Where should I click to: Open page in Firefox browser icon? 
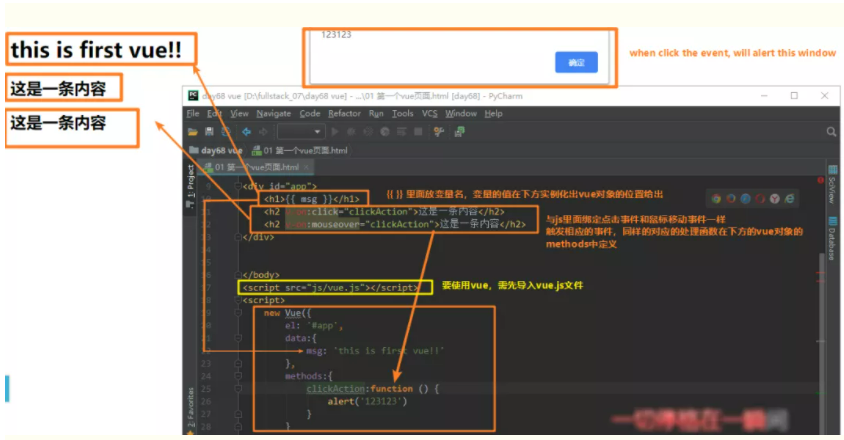[x=730, y=199]
